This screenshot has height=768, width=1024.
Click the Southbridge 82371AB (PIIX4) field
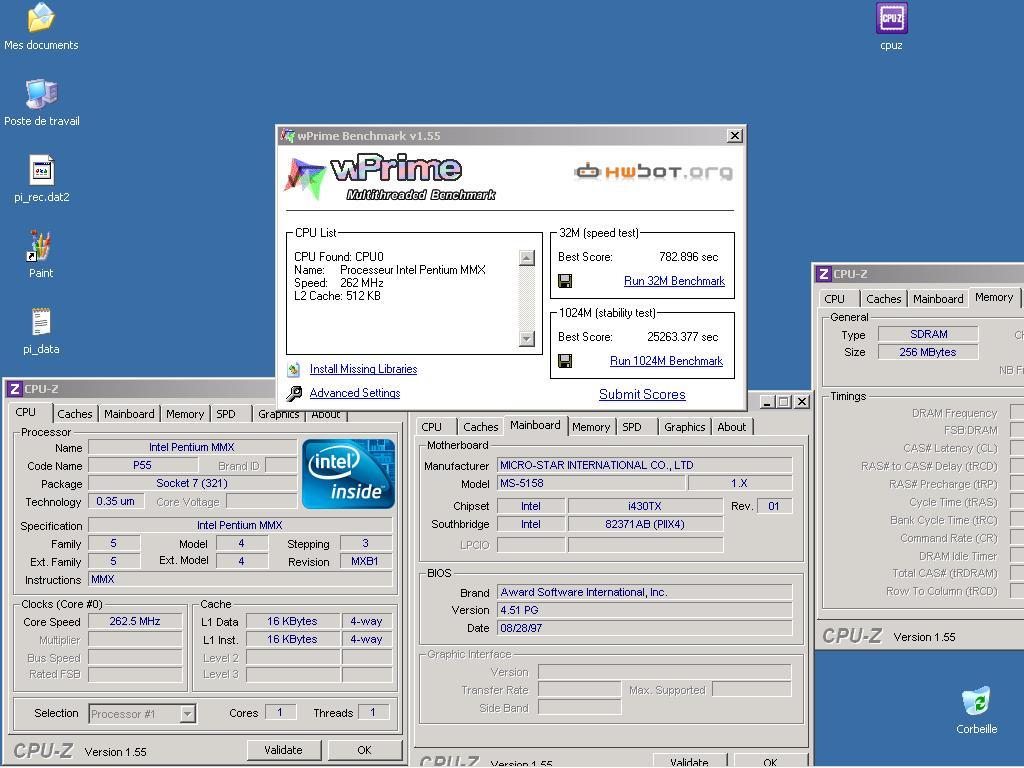pos(645,524)
